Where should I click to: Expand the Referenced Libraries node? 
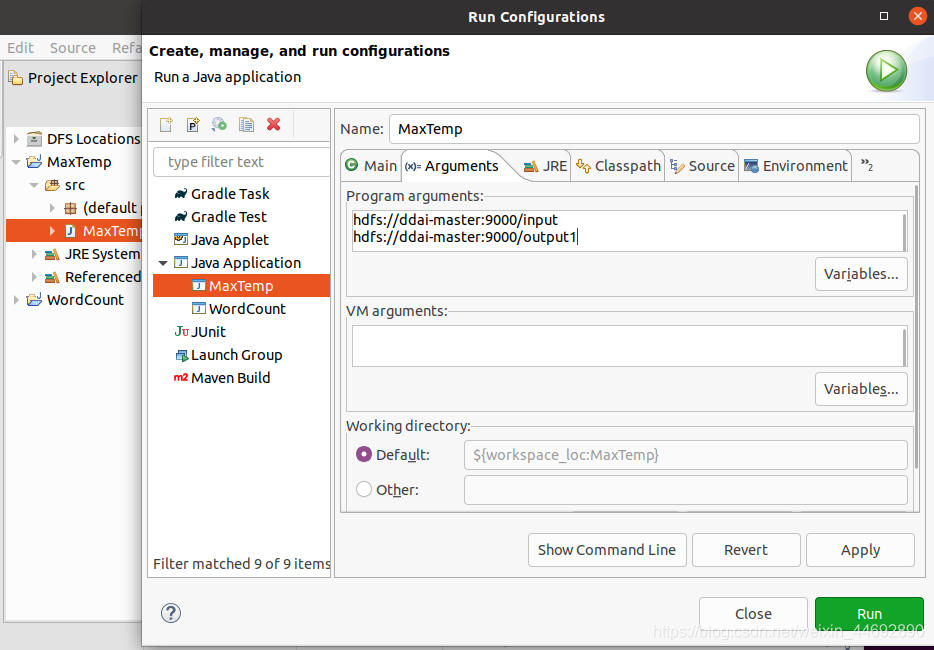[x=34, y=277]
